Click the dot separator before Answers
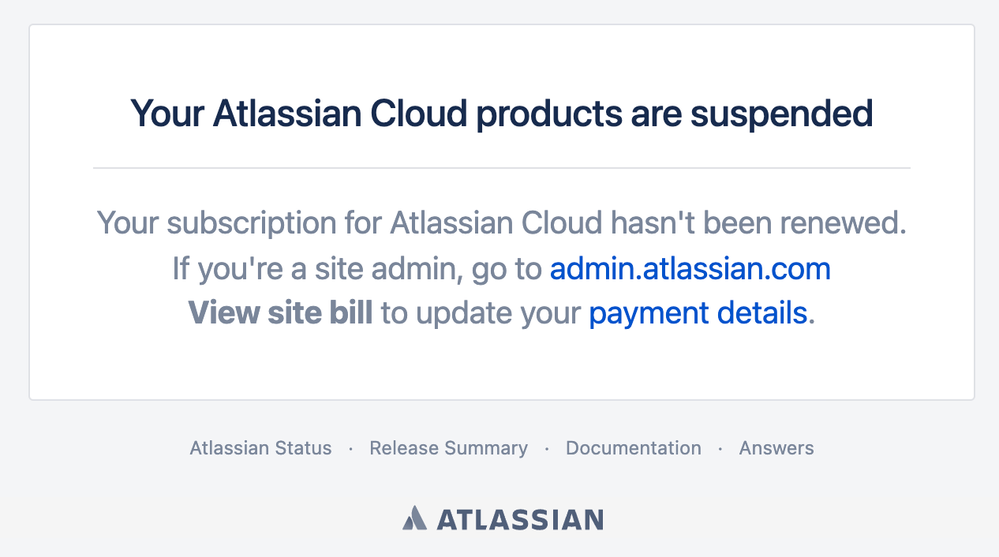 pos(720,449)
